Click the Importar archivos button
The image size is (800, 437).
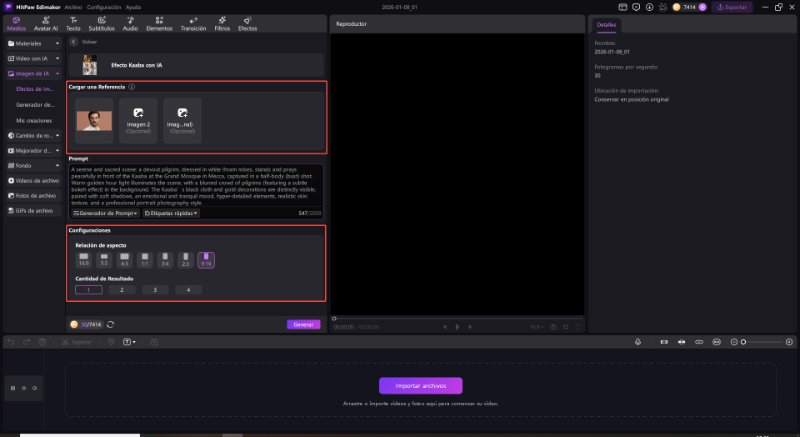[420, 385]
